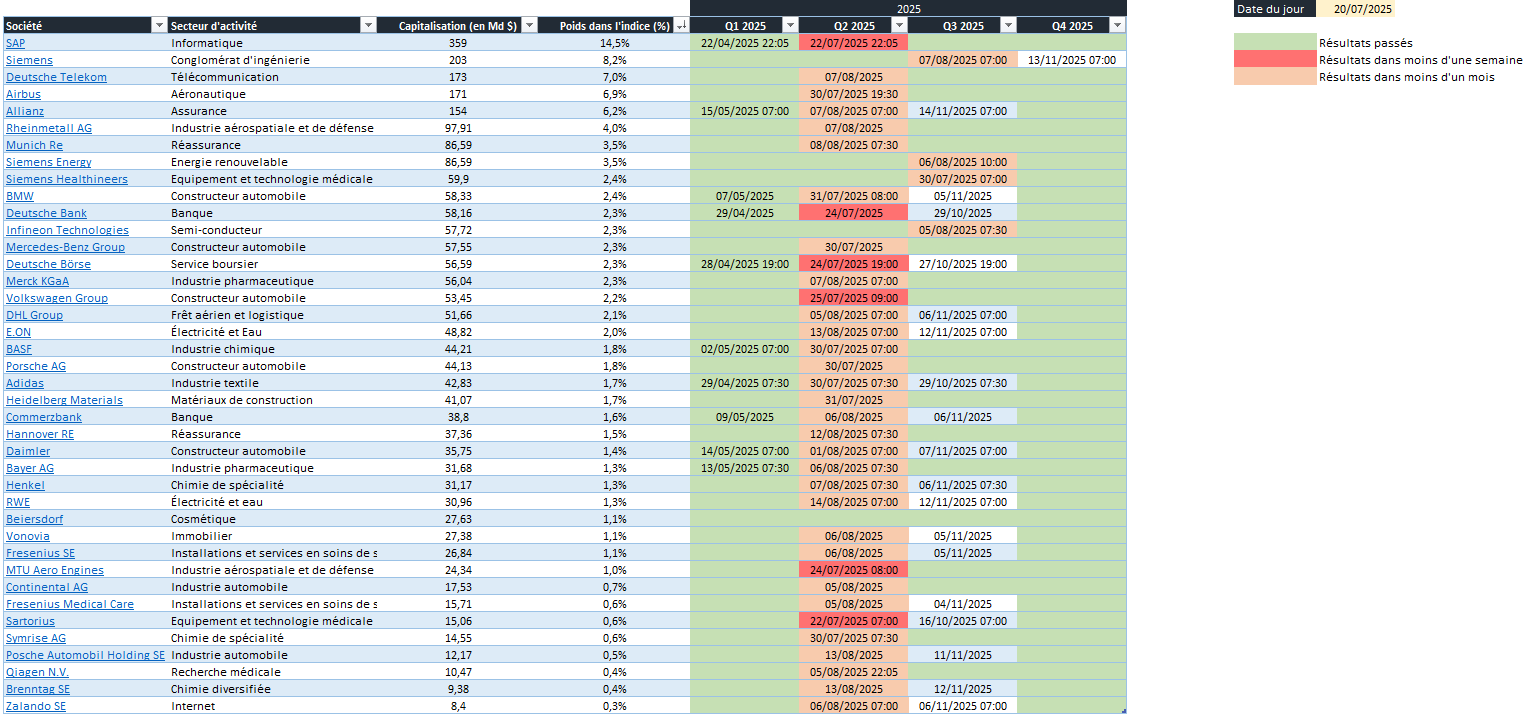Open the MTU Aero Engines link
Image resolution: width=1525 pixels, height=716 pixels.
[55, 570]
